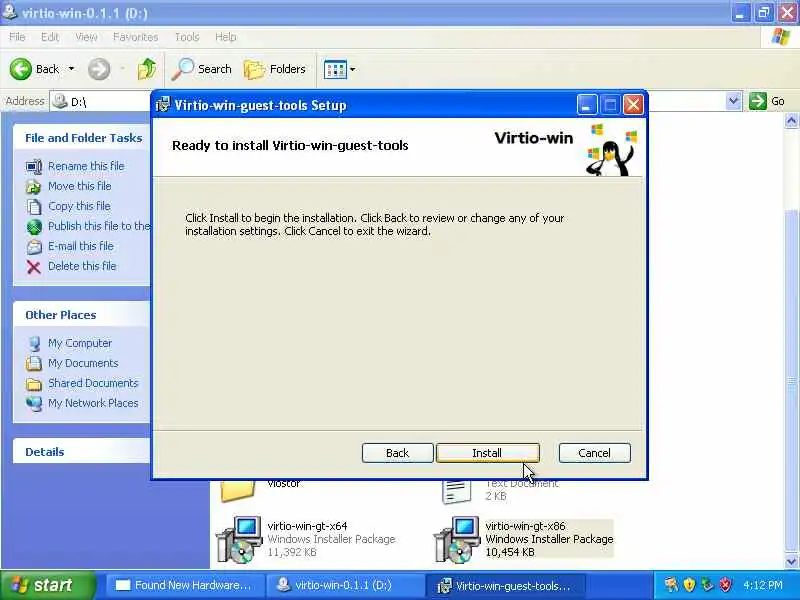Open Shared Documents from Other Places
The width and height of the screenshot is (800, 600).
[93, 383]
